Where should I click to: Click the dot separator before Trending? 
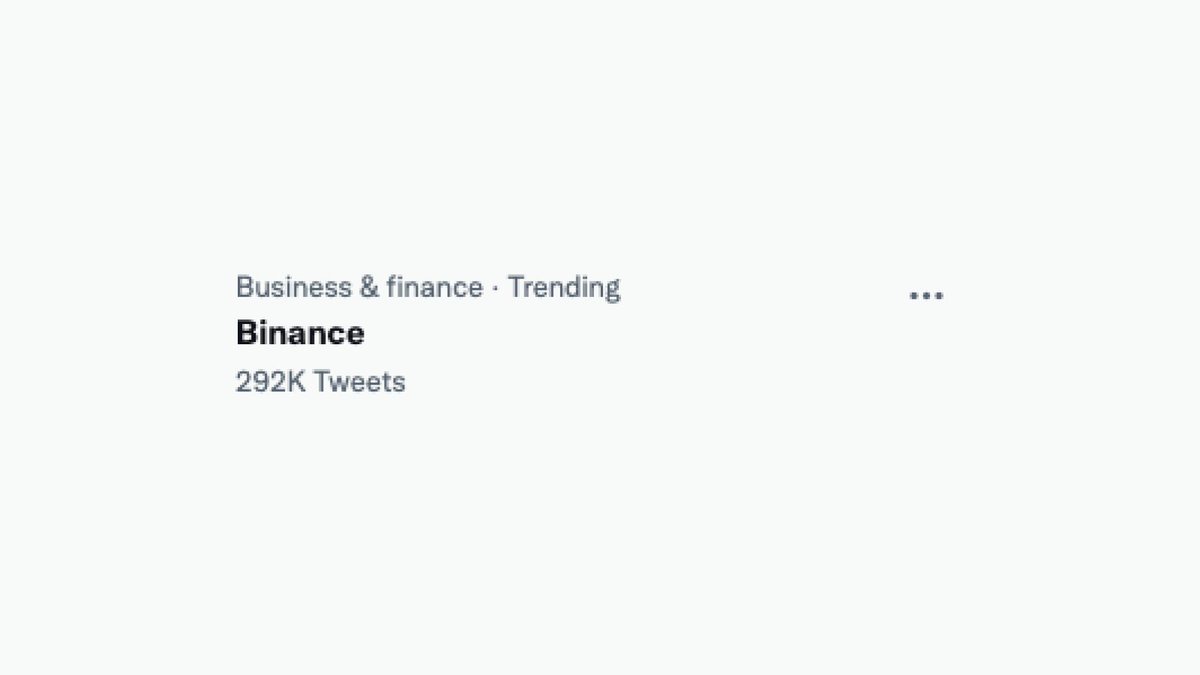click(x=495, y=289)
